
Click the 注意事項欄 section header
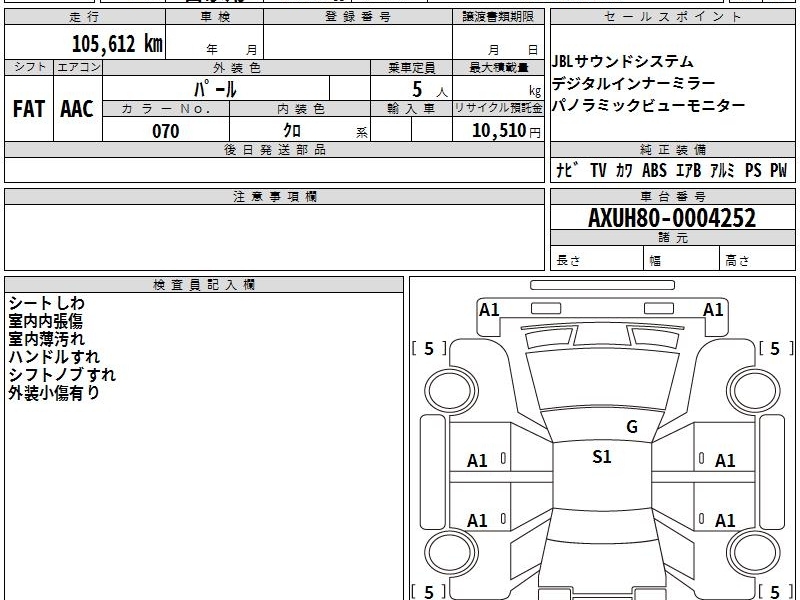click(274, 196)
